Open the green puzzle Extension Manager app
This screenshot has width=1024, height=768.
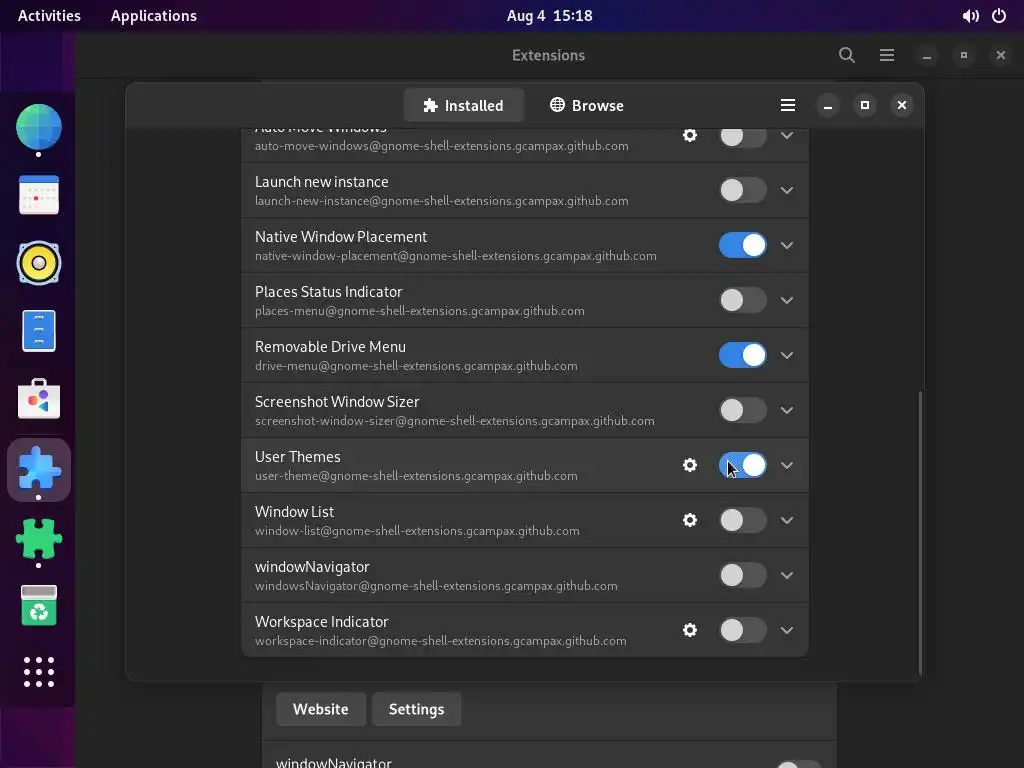pyautogui.click(x=39, y=540)
